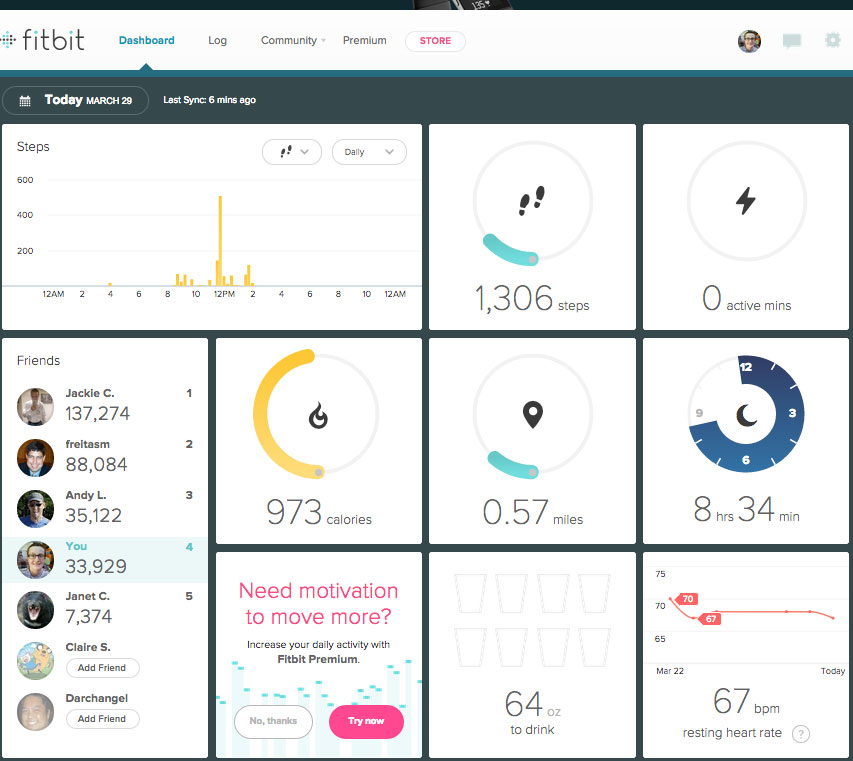Viewport: 853px width, 761px height.
Task: Switch to the Log tab
Action: point(217,40)
